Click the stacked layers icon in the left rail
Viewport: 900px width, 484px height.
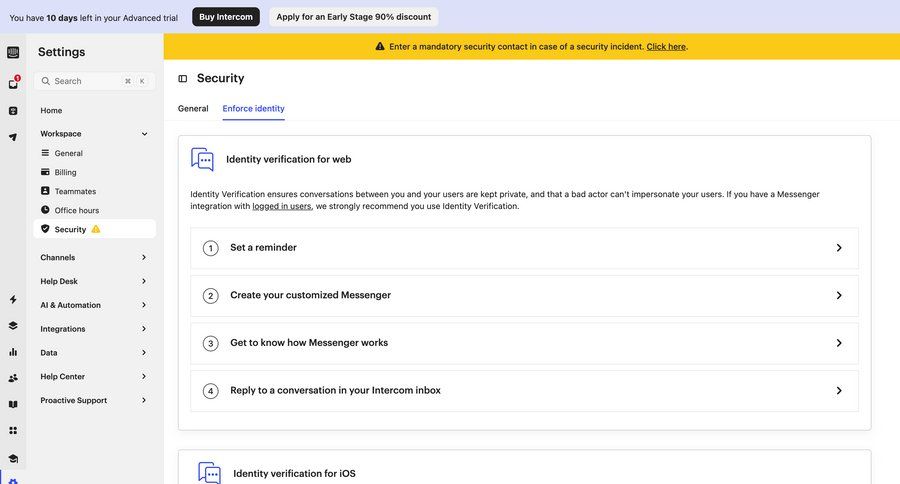coord(13,326)
